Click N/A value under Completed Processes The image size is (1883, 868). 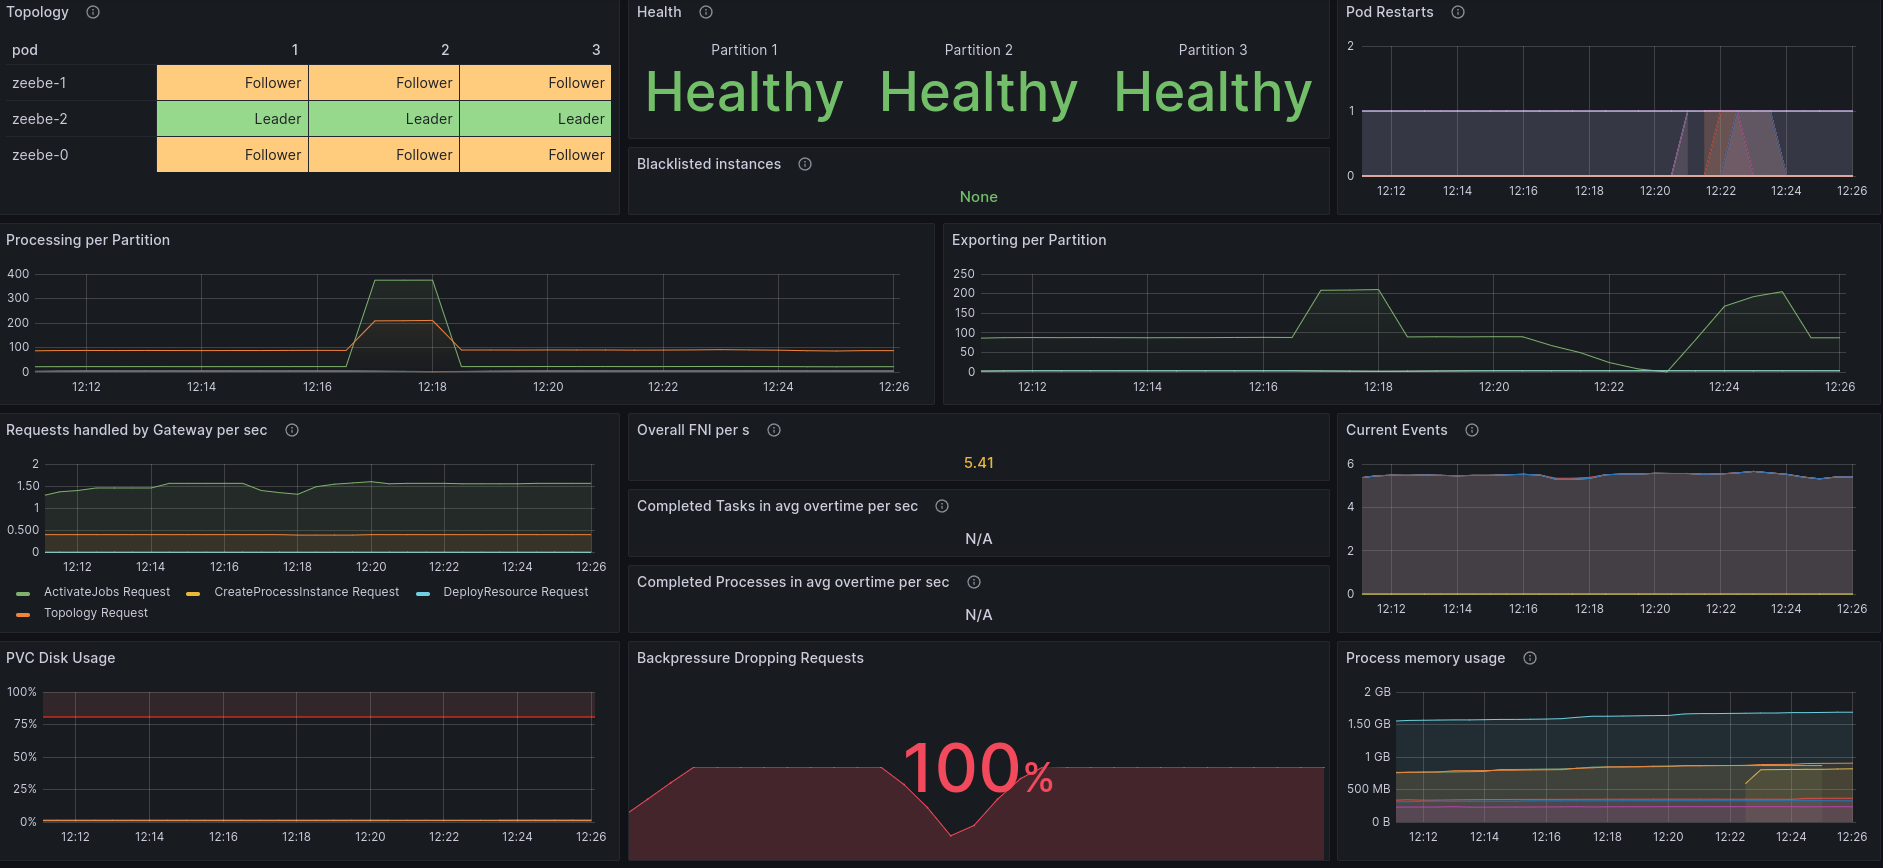pos(978,615)
